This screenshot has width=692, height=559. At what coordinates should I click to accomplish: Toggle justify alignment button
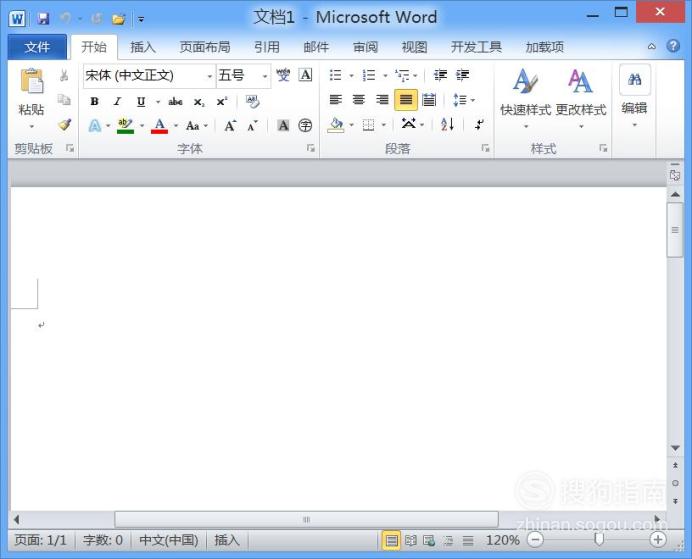click(x=406, y=100)
